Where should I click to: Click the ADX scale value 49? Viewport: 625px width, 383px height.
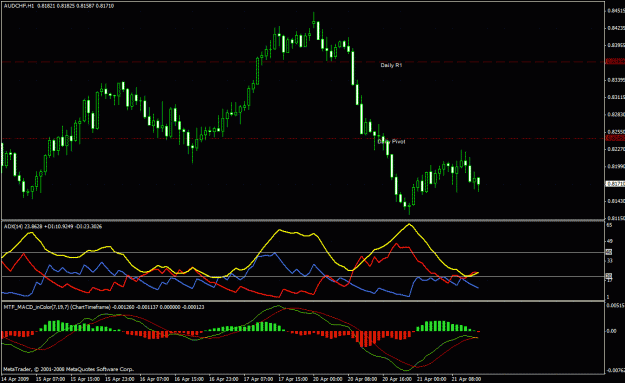pyautogui.click(x=609, y=242)
